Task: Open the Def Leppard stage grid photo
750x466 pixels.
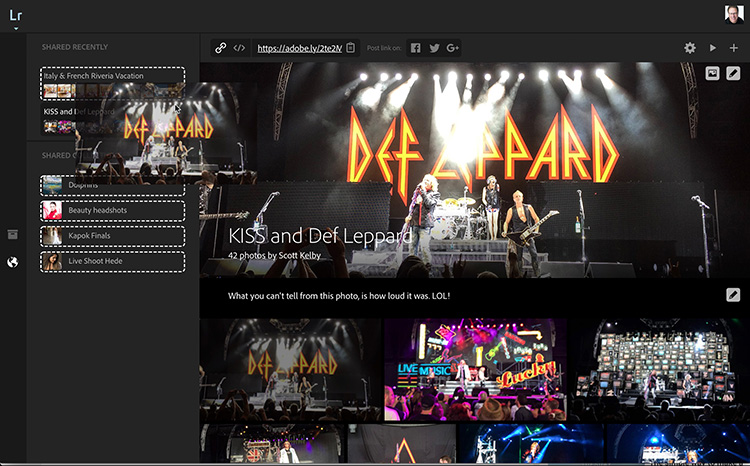Action: pos(290,370)
